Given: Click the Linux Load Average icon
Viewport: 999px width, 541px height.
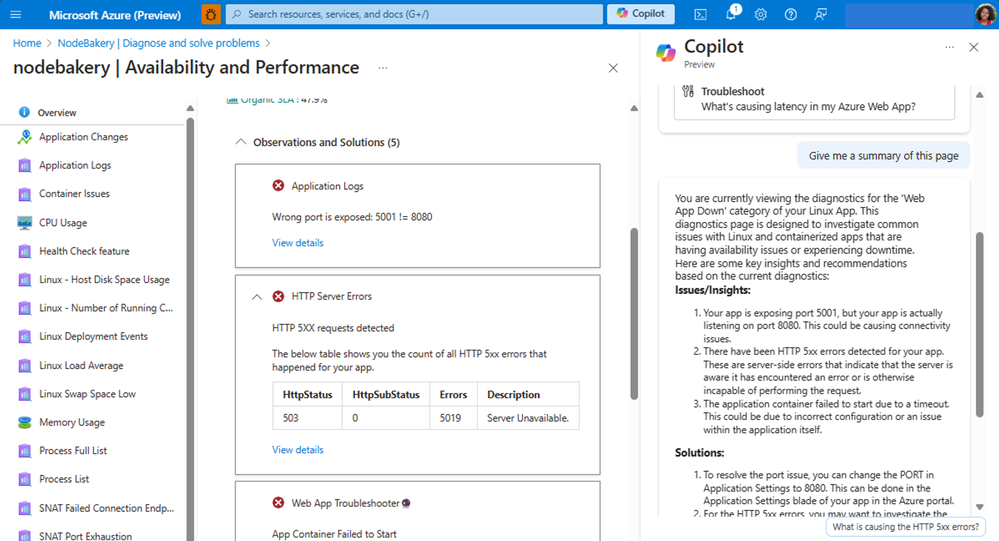Looking at the screenshot, I should [24, 365].
